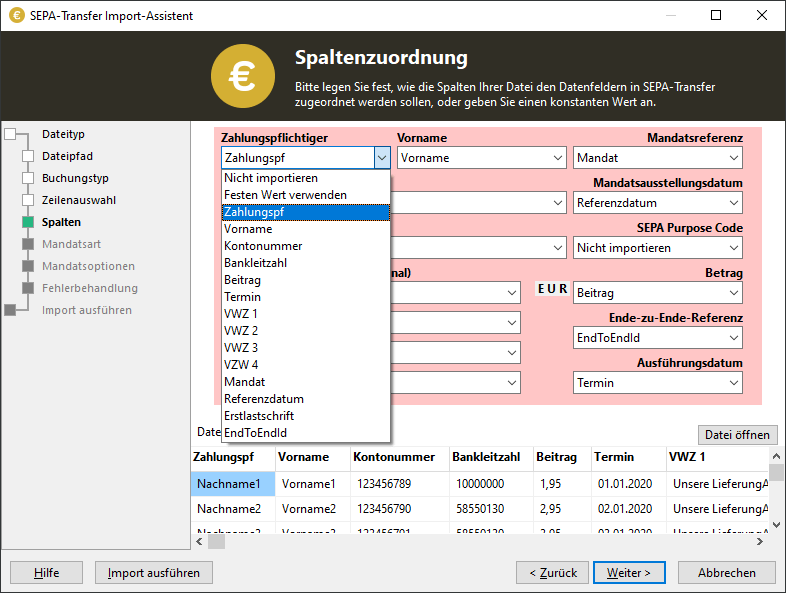Screen dimensions: 786x593
Task: Click the 'Import ausführen' bottom button
Action: coord(154,572)
